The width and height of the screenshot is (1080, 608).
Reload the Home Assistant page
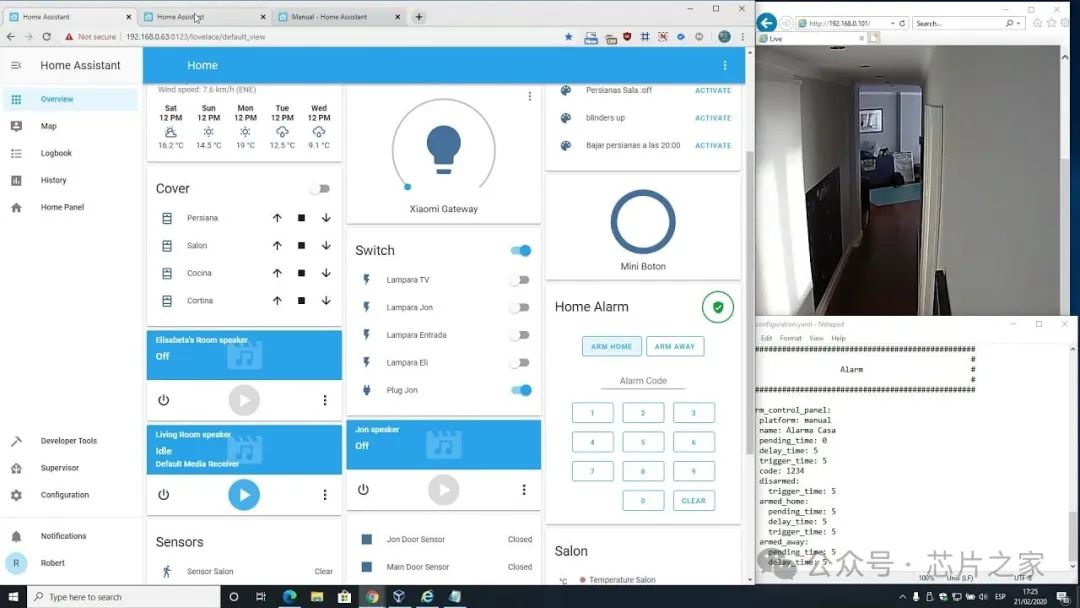pos(47,37)
